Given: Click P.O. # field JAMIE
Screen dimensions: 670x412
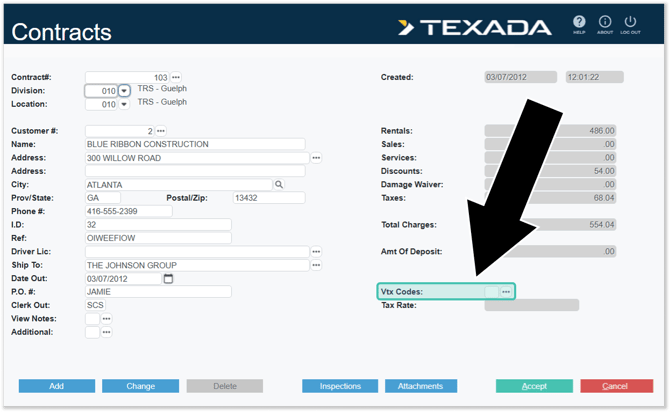Looking at the screenshot, I should [x=159, y=292].
